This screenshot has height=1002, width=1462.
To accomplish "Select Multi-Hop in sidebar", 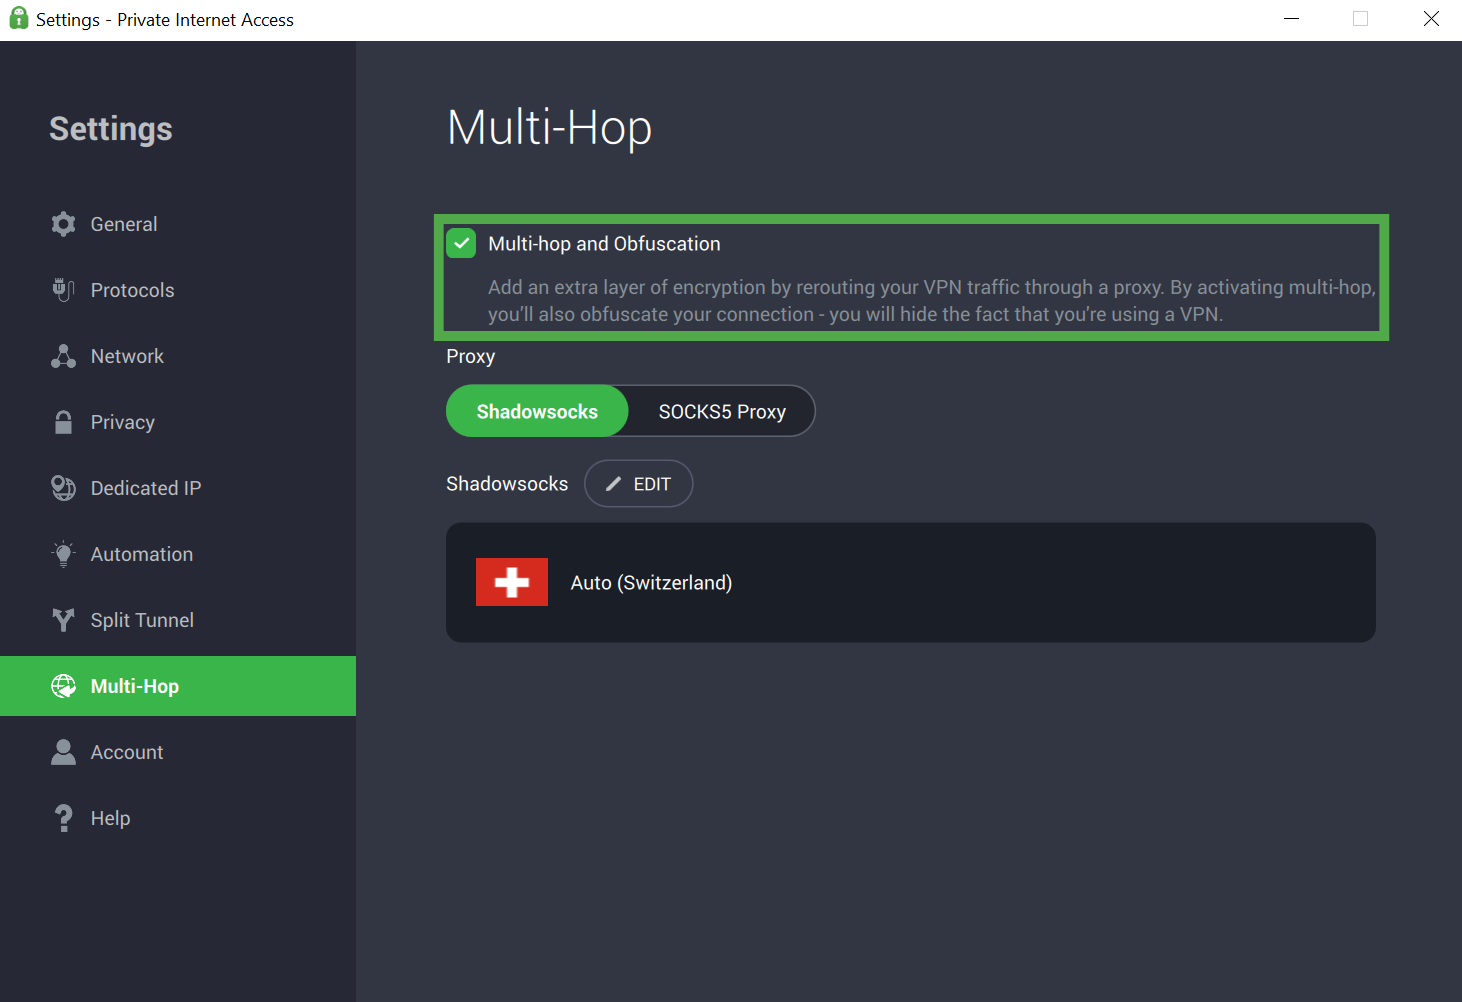I will coord(178,686).
